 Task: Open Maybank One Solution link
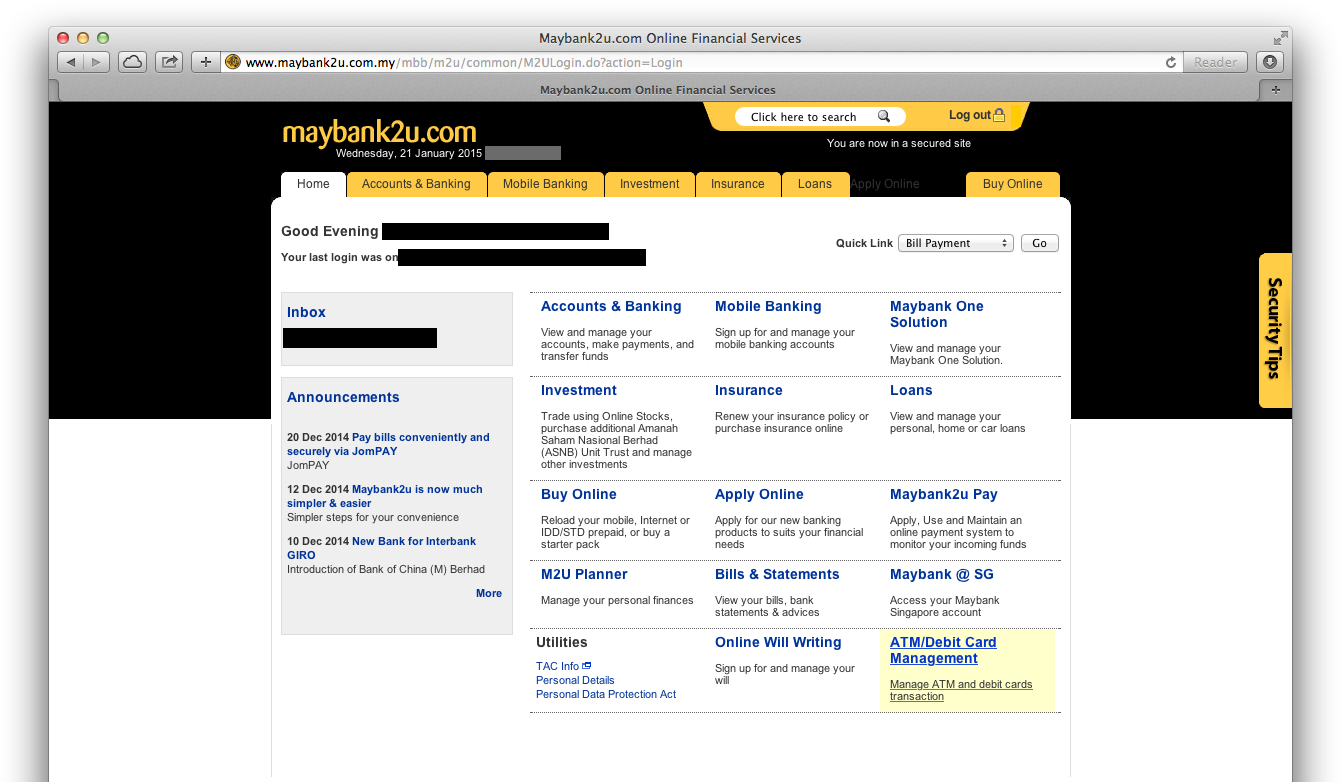click(937, 314)
